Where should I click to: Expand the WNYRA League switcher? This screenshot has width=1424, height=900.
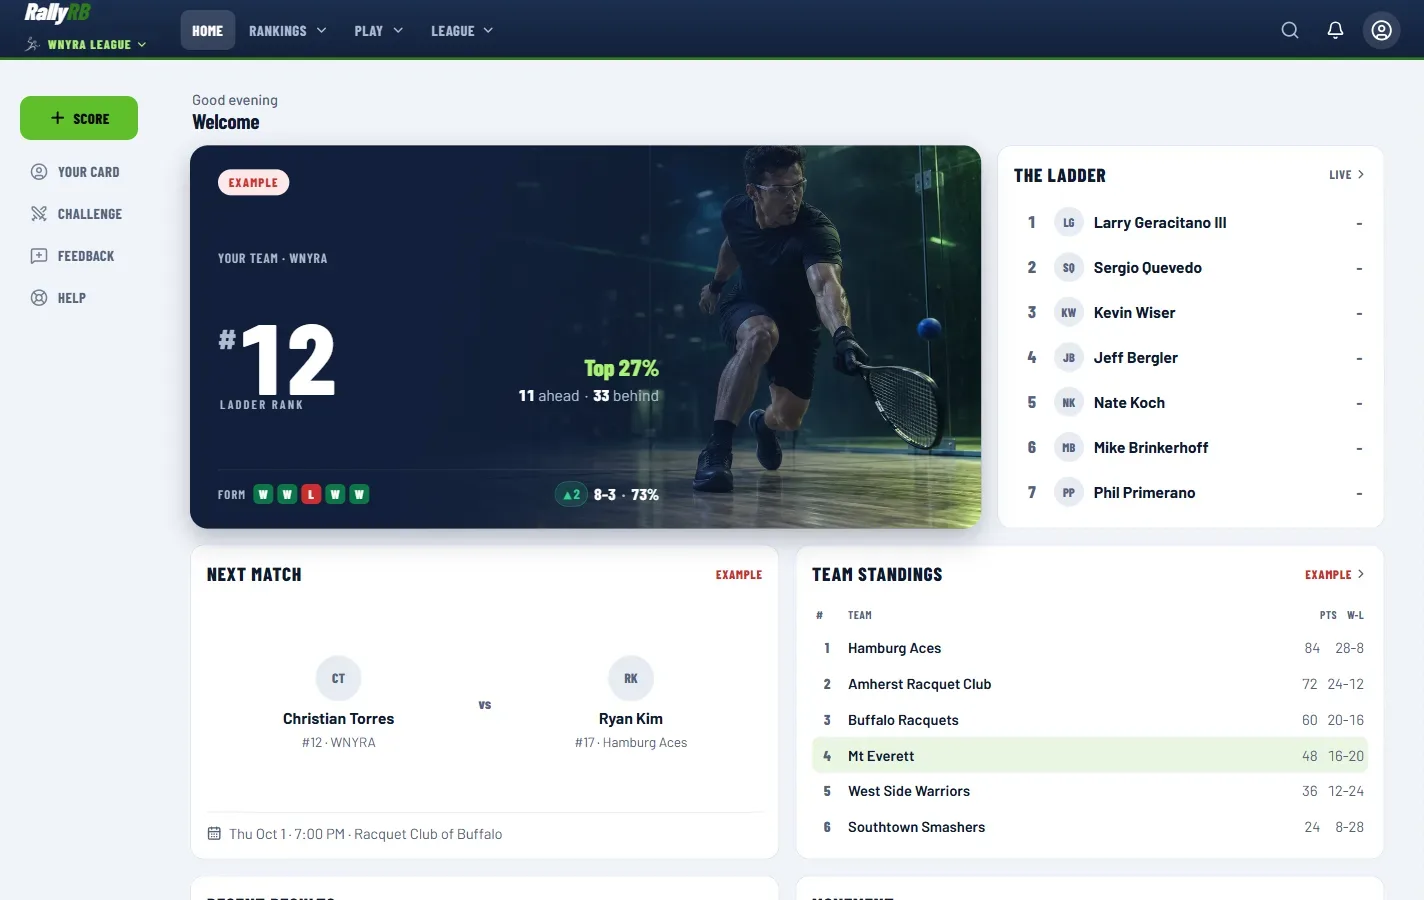coord(87,44)
